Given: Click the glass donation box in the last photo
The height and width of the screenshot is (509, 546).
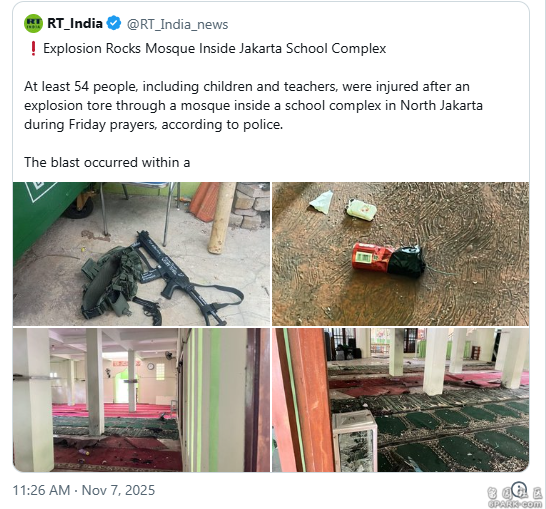Looking at the screenshot, I should (354, 440).
